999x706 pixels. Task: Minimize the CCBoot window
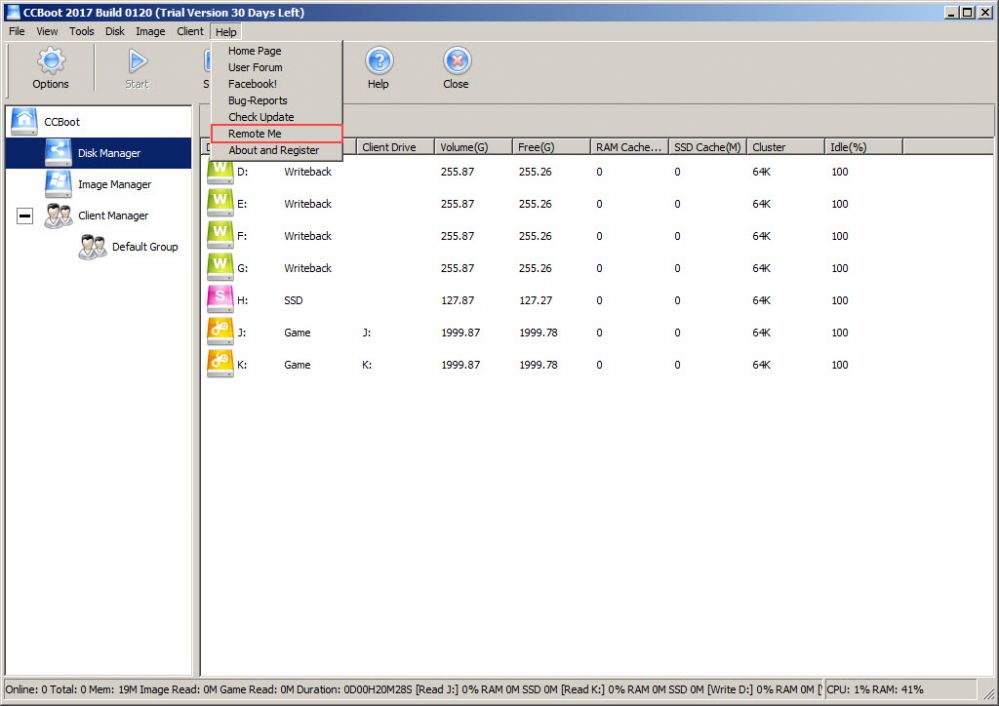(952, 12)
